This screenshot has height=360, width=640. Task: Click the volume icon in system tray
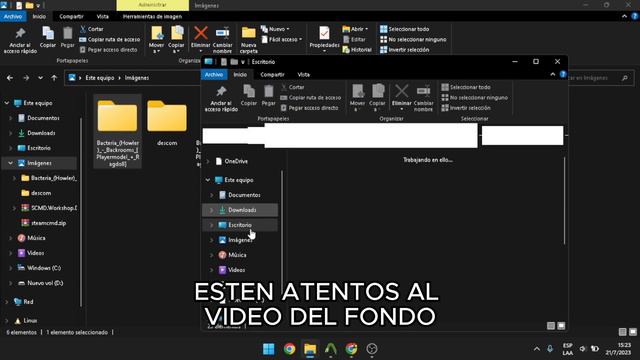(582, 349)
